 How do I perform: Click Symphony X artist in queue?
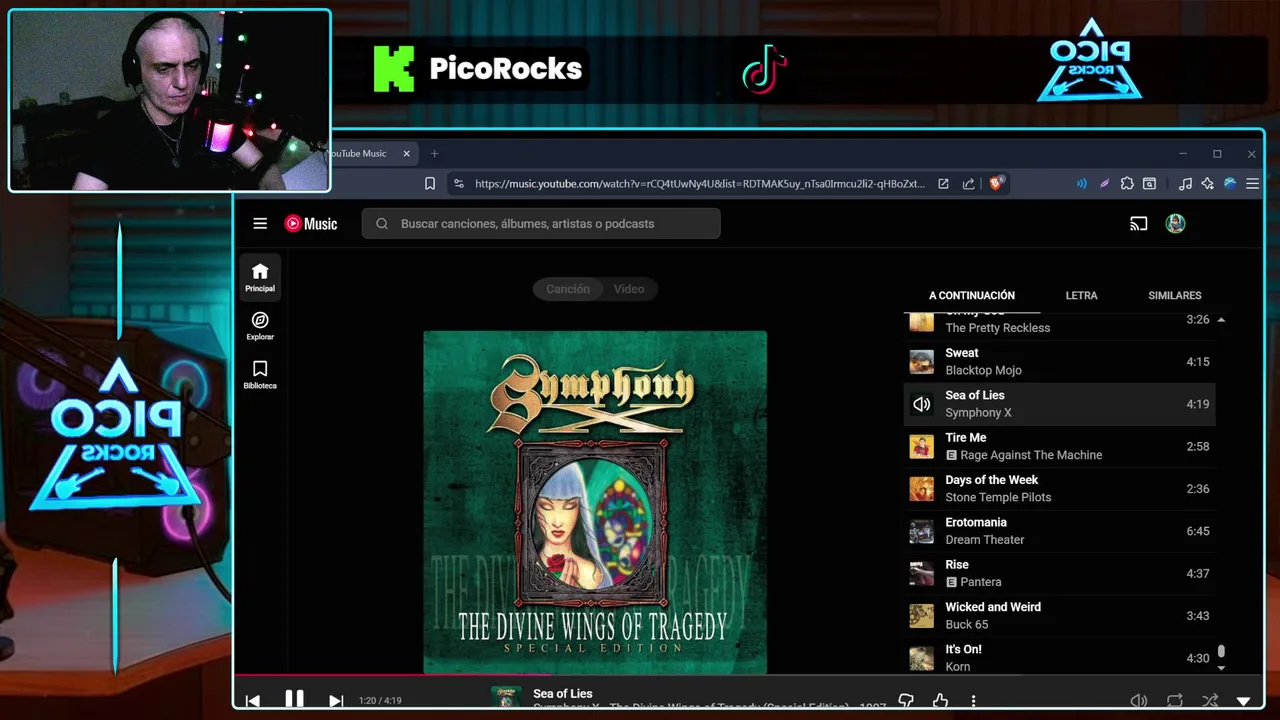[978, 413]
